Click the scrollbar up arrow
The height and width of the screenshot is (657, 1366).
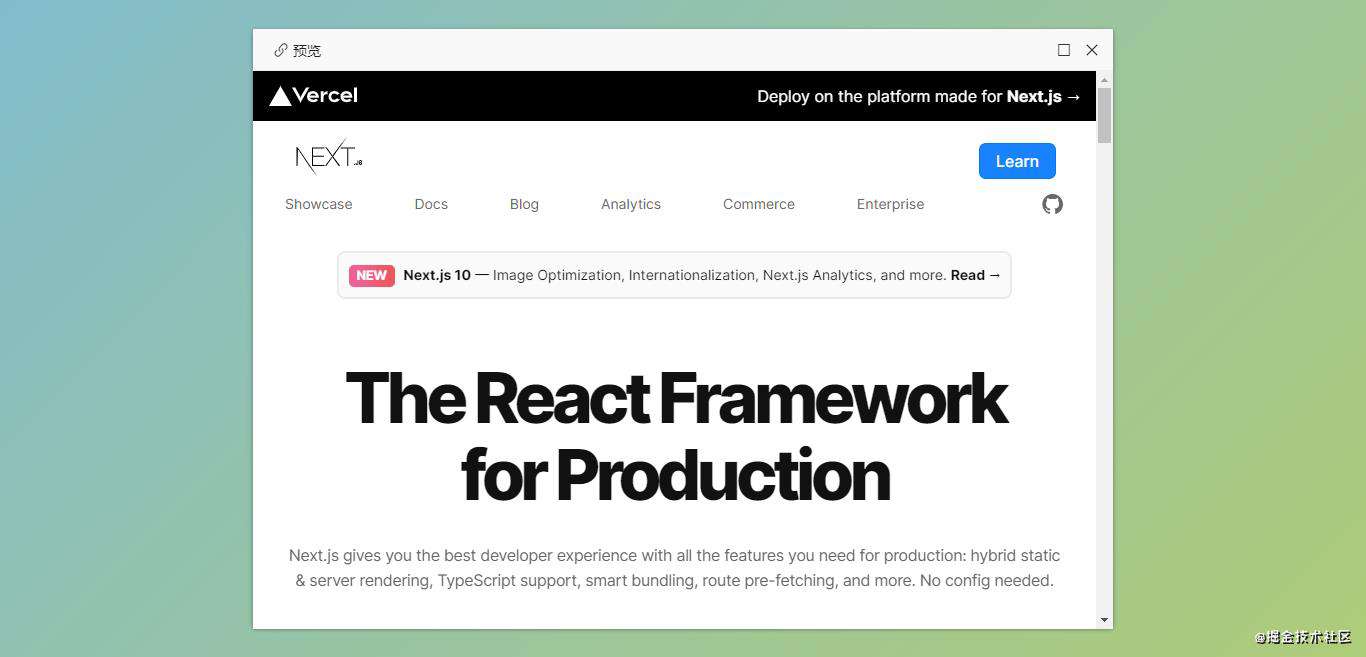click(x=1104, y=79)
